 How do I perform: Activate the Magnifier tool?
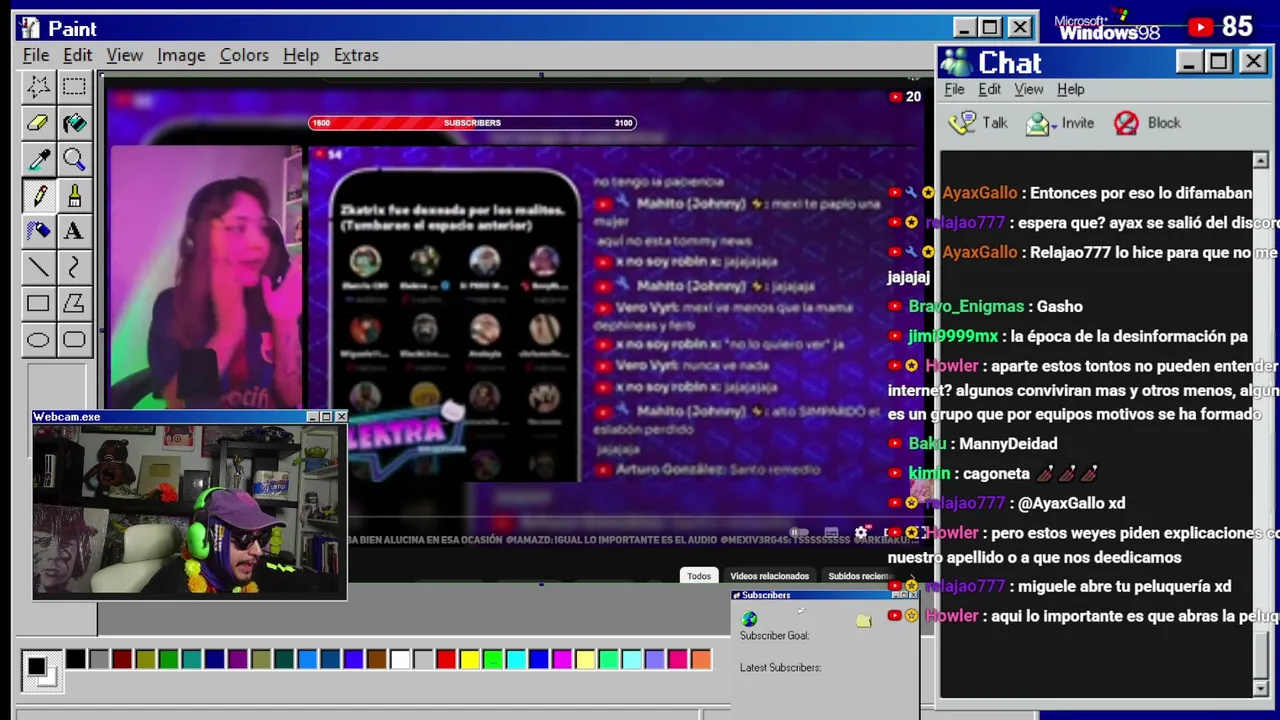tap(74, 159)
